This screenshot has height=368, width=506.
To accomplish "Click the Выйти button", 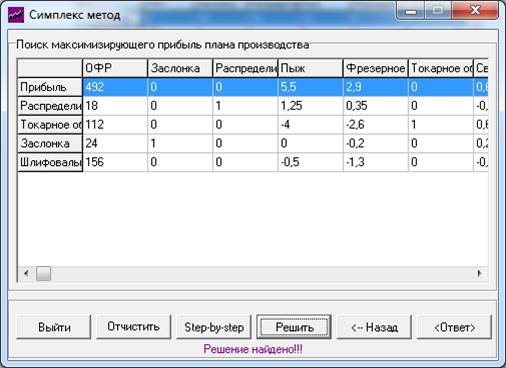I will point(54,327).
